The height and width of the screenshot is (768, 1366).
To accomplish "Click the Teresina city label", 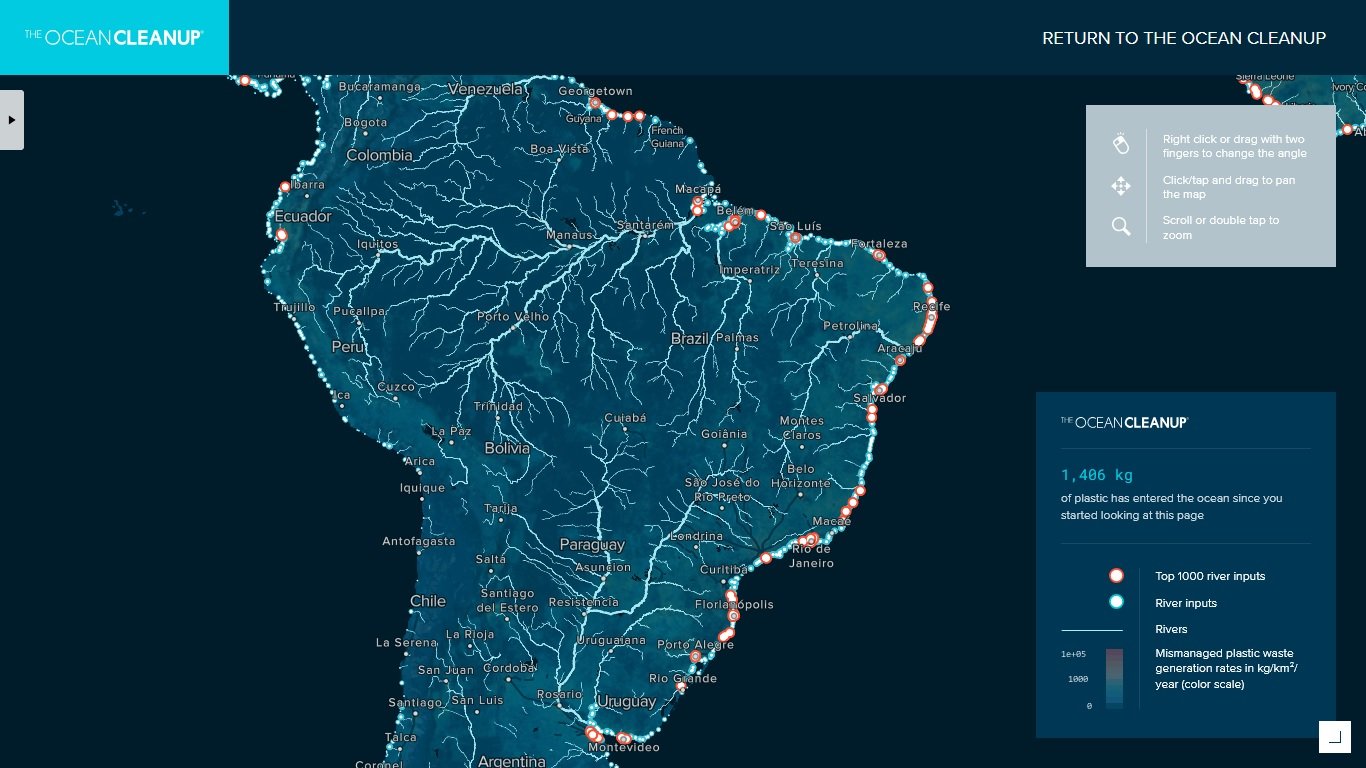I will click(x=818, y=263).
